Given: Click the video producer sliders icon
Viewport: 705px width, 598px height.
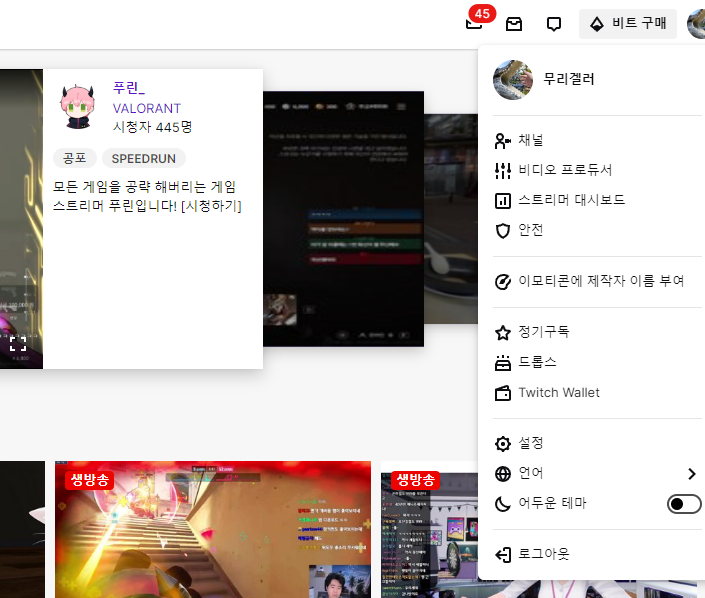Looking at the screenshot, I should click(x=503, y=170).
